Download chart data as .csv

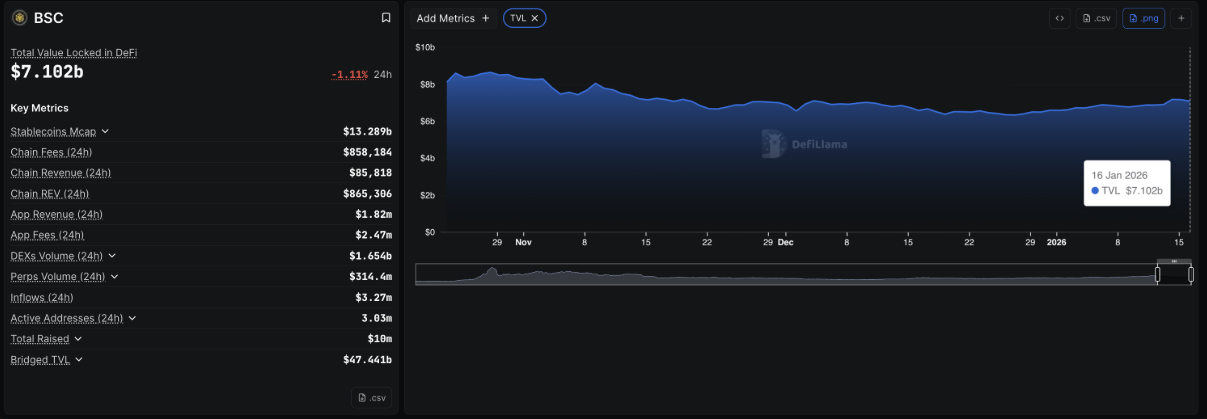(1096, 18)
